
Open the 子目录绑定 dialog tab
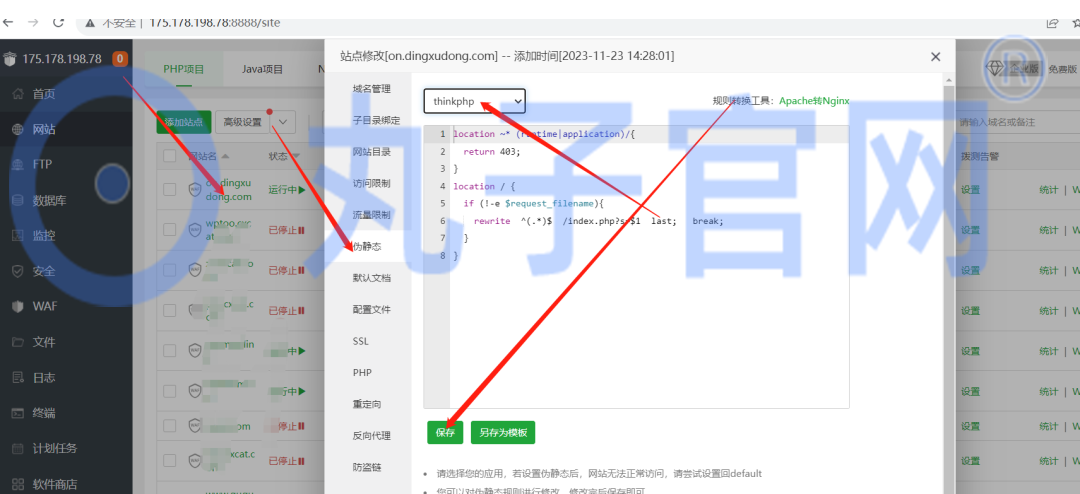point(376,120)
